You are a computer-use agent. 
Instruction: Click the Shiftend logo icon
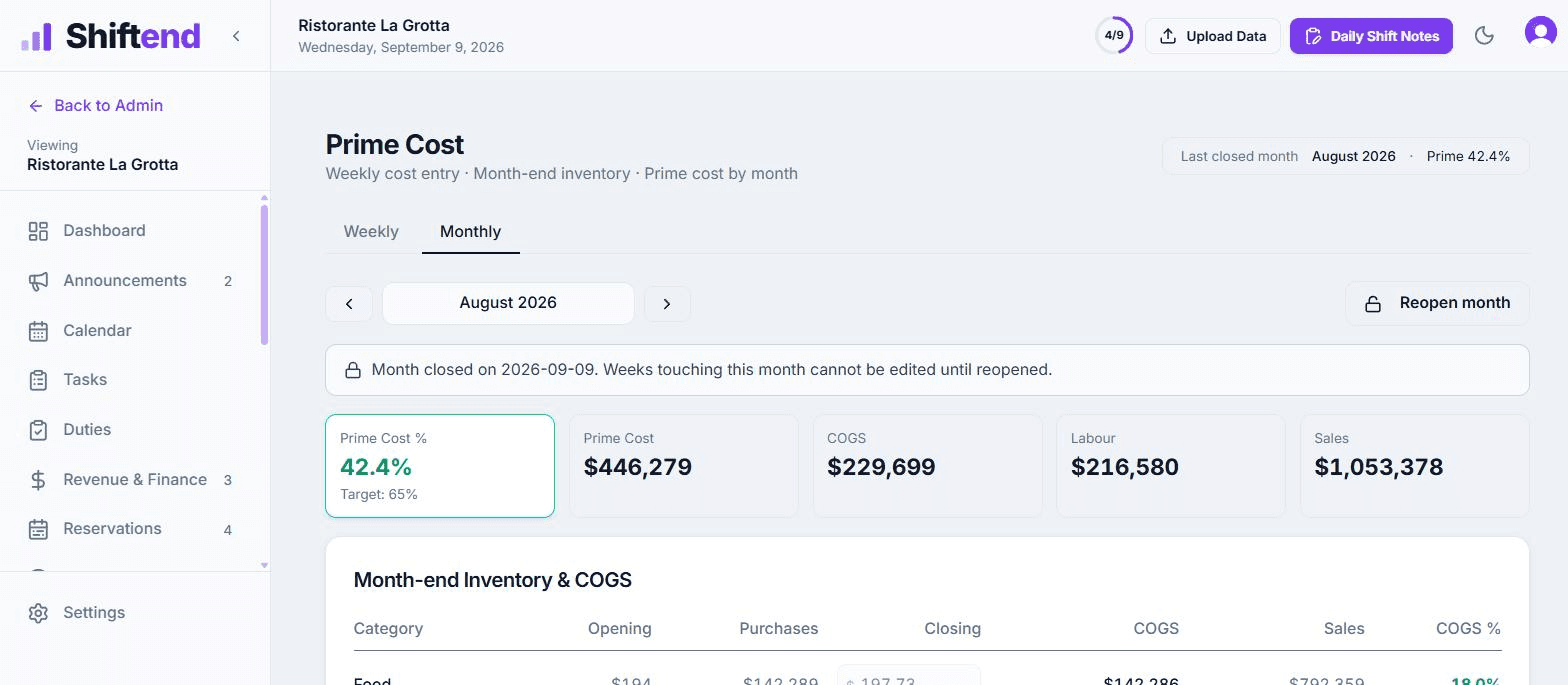[36, 36]
